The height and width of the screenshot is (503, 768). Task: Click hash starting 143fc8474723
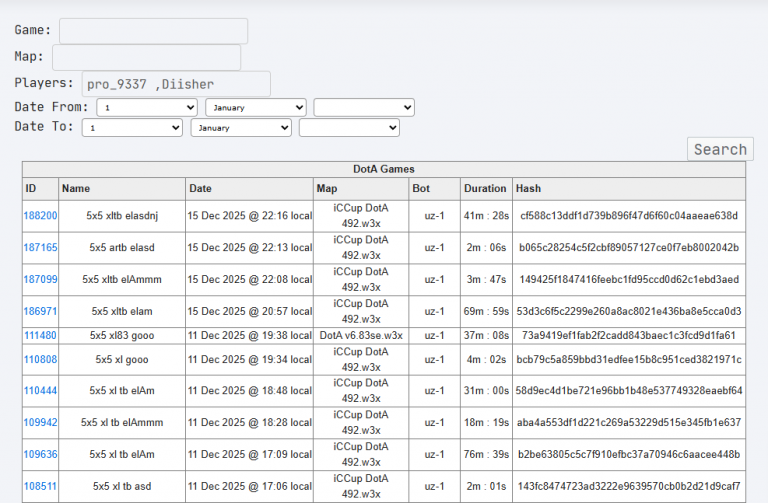[629, 486]
